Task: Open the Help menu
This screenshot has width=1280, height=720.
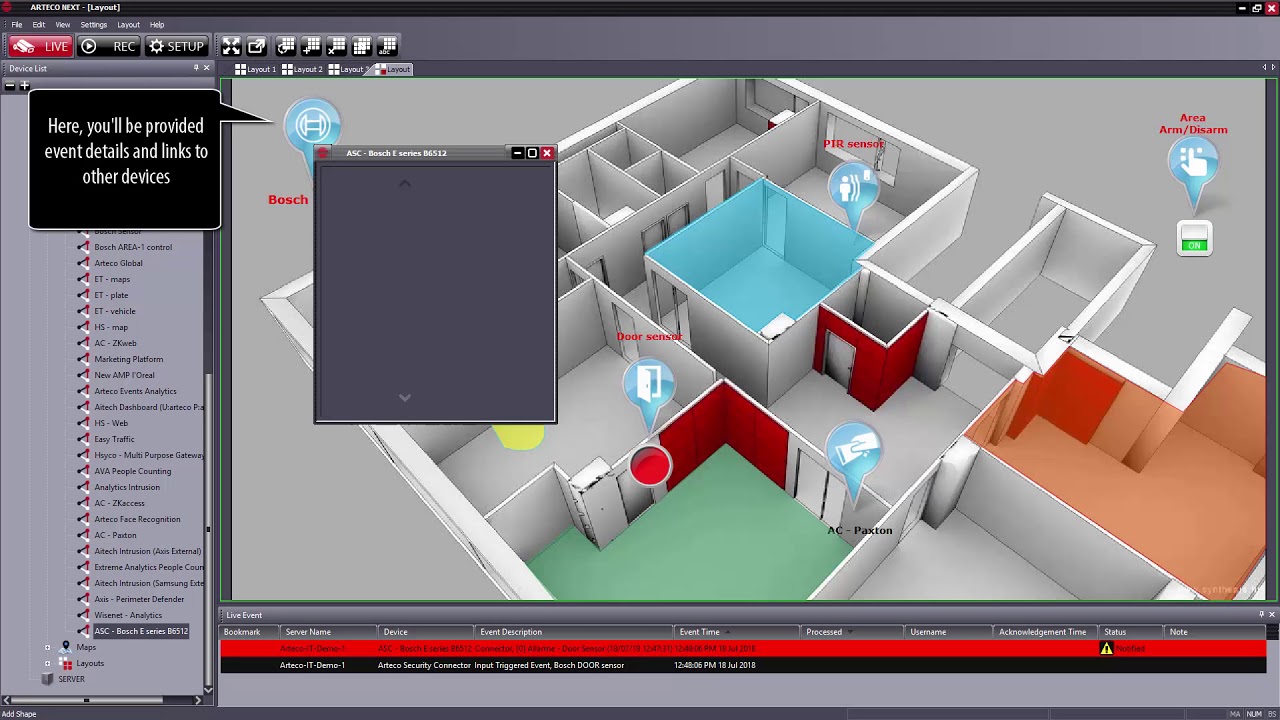Action: (x=157, y=24)
